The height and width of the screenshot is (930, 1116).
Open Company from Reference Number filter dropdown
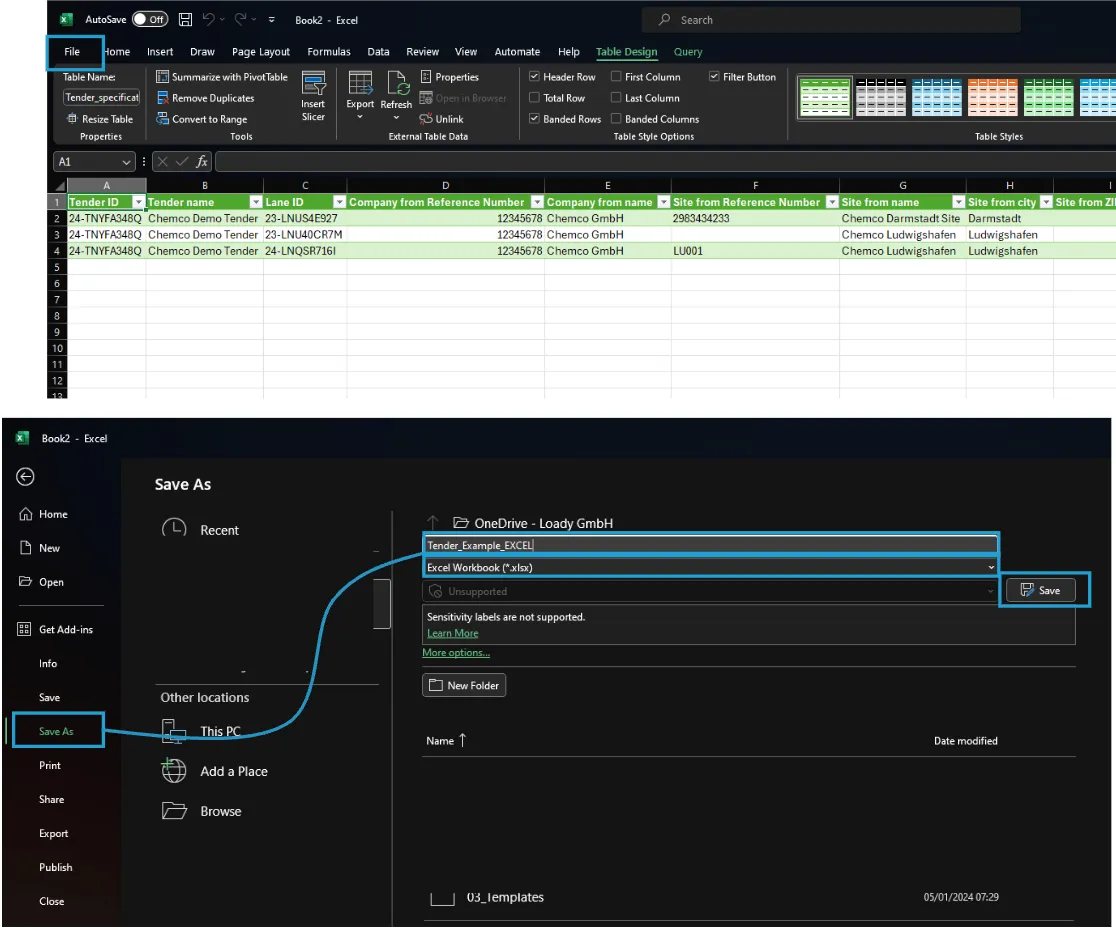click(x=537, y=202)
